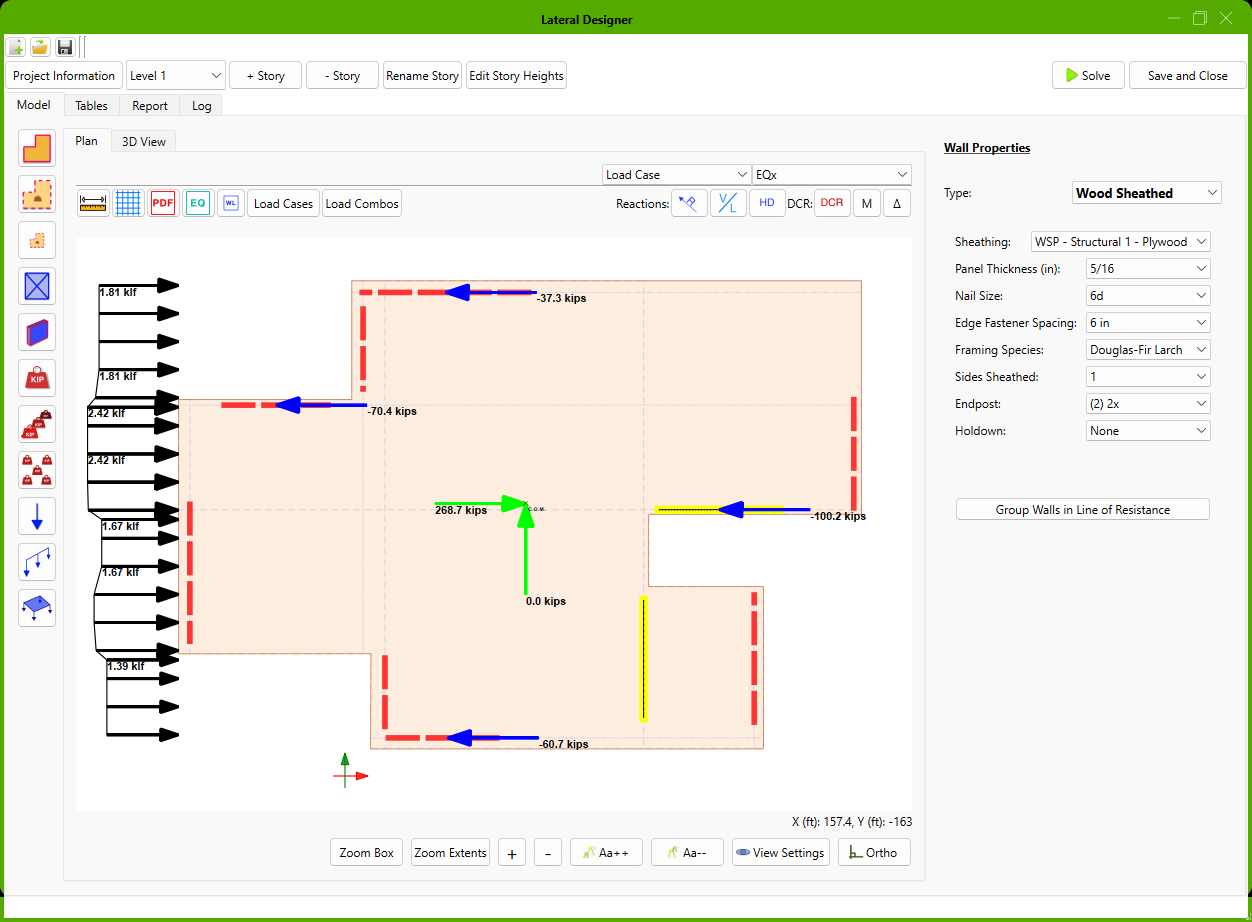1252x922 pixels.
Task: Select the single KIP weight load tool
Action: [37, 378]
